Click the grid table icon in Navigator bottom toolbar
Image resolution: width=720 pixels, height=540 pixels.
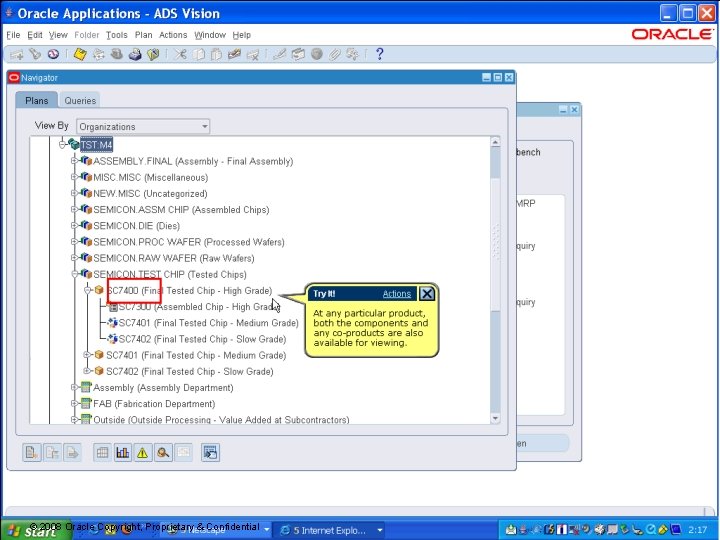[x=102, y=453]
